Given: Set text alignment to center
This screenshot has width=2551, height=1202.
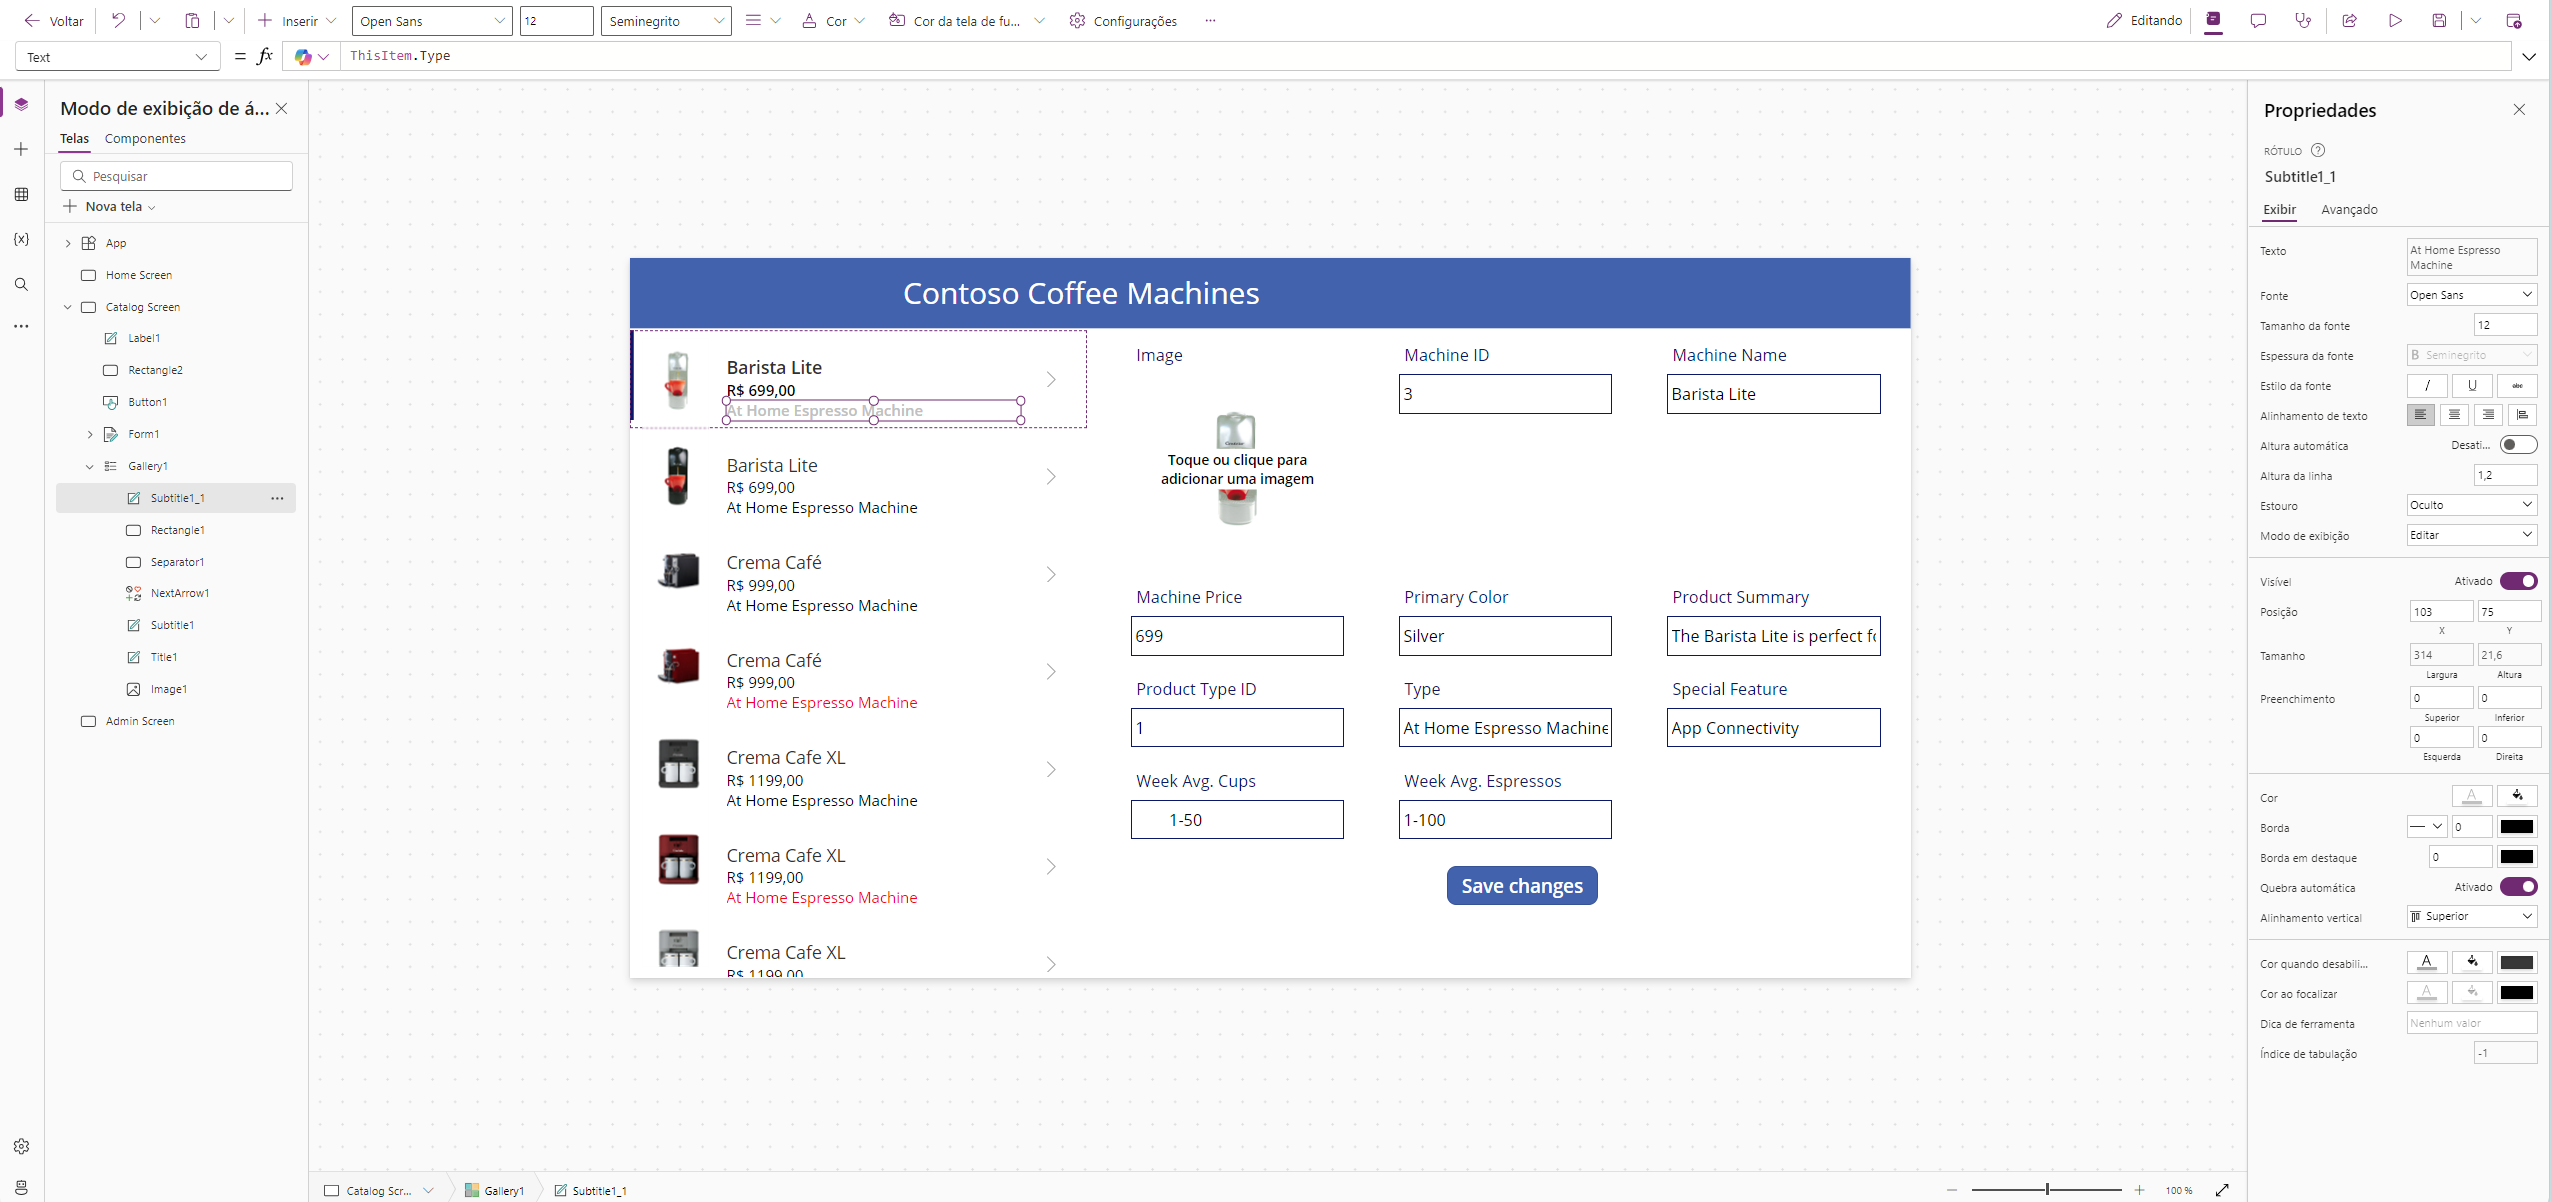Looking at the screenshot, I should click(2454, 415).
